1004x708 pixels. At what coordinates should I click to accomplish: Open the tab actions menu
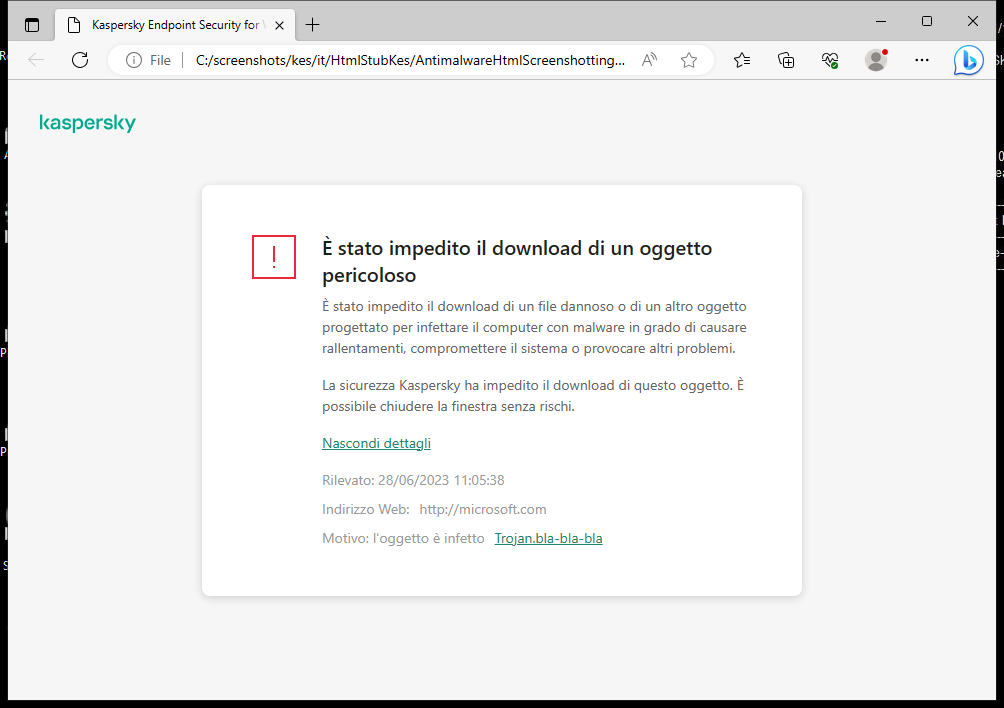31,23
